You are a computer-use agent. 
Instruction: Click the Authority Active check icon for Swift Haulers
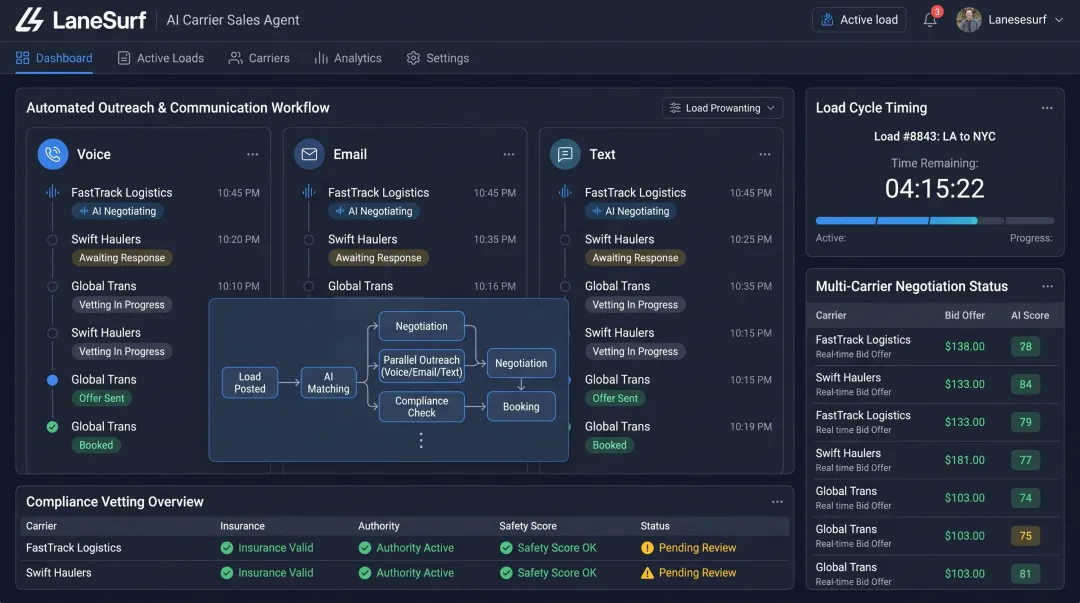[x=365, y=573]
